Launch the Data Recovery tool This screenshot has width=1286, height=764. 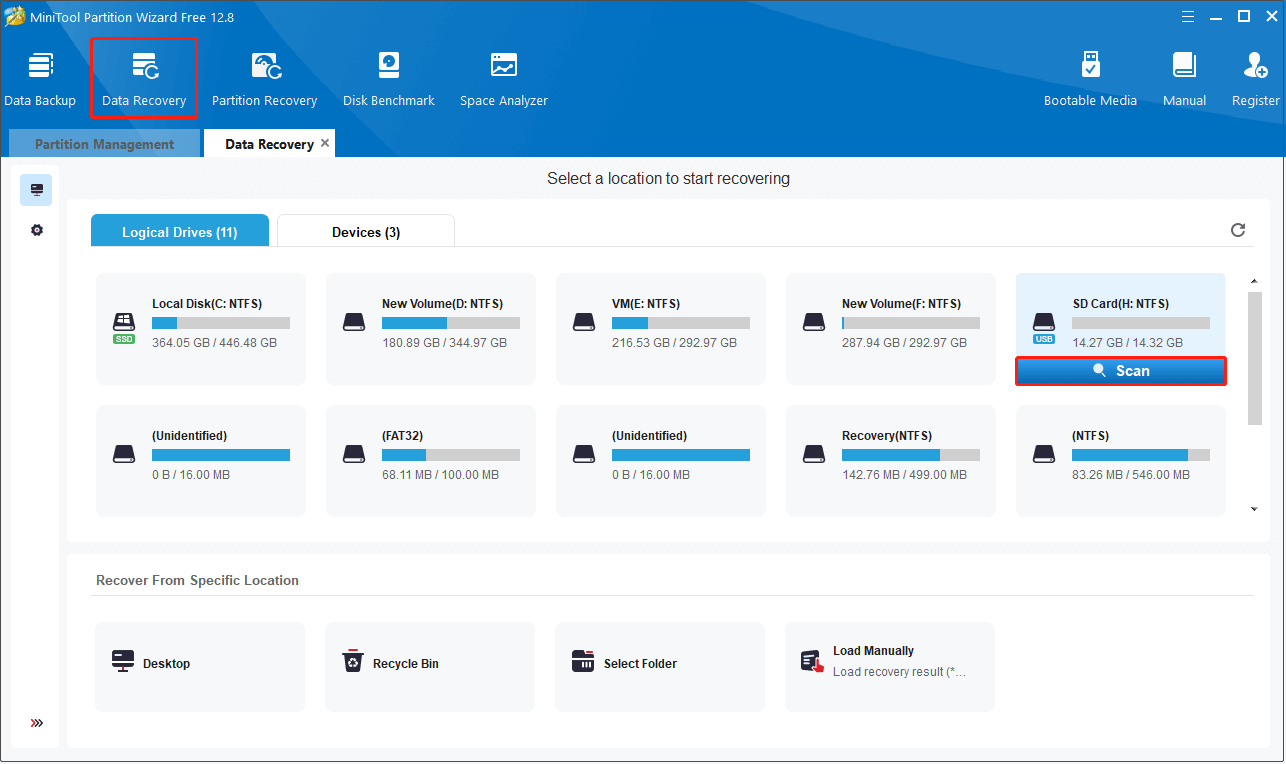pyautogui.click(x=144, y=78)
